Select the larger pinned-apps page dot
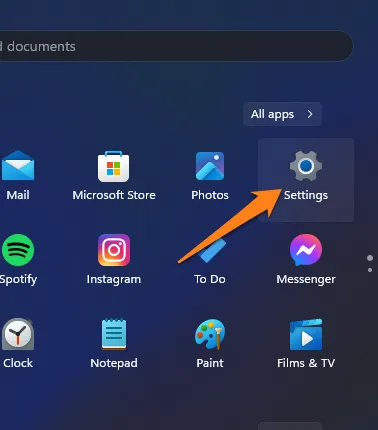Image resolution: width=378 pixels, height=430 pixels. [x=370, y=258]
